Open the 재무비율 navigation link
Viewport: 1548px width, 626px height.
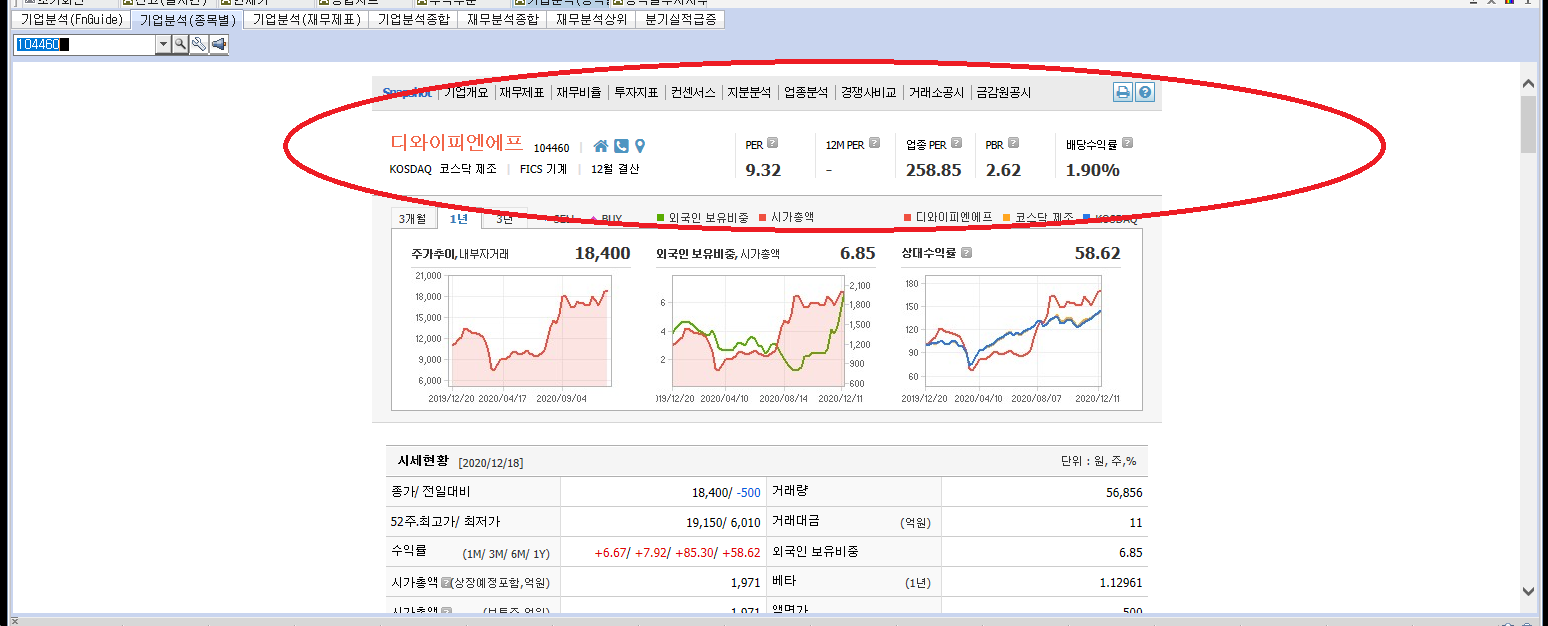[x=579, y=92]
